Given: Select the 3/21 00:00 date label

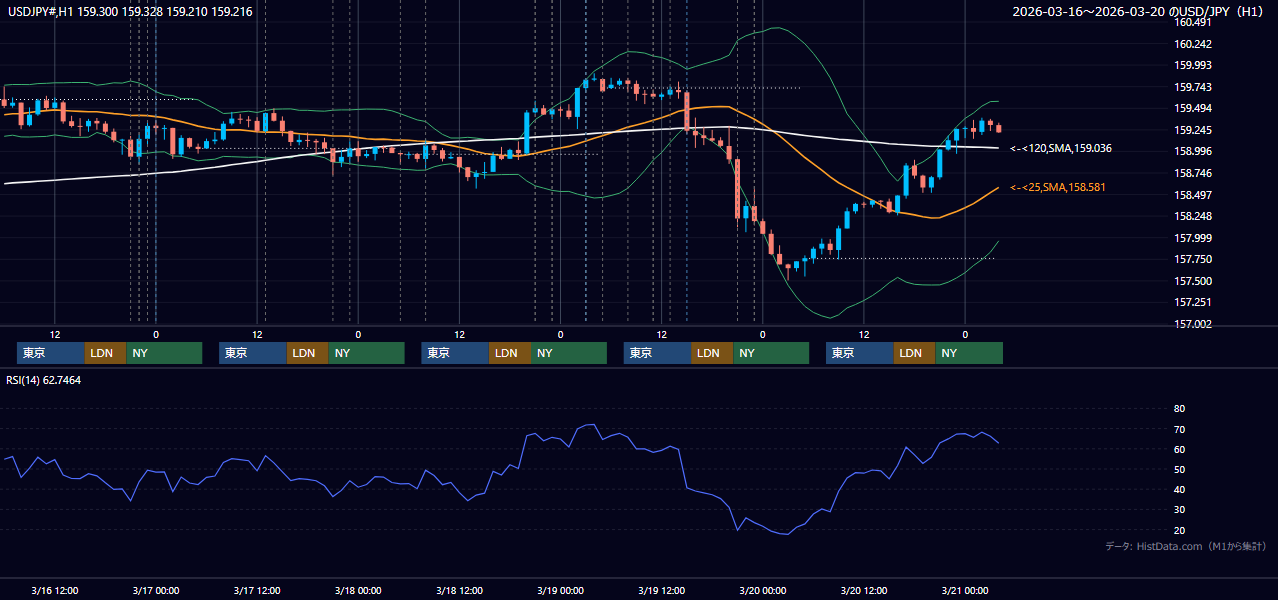Looking at the screenshot, I should [965, 590].
